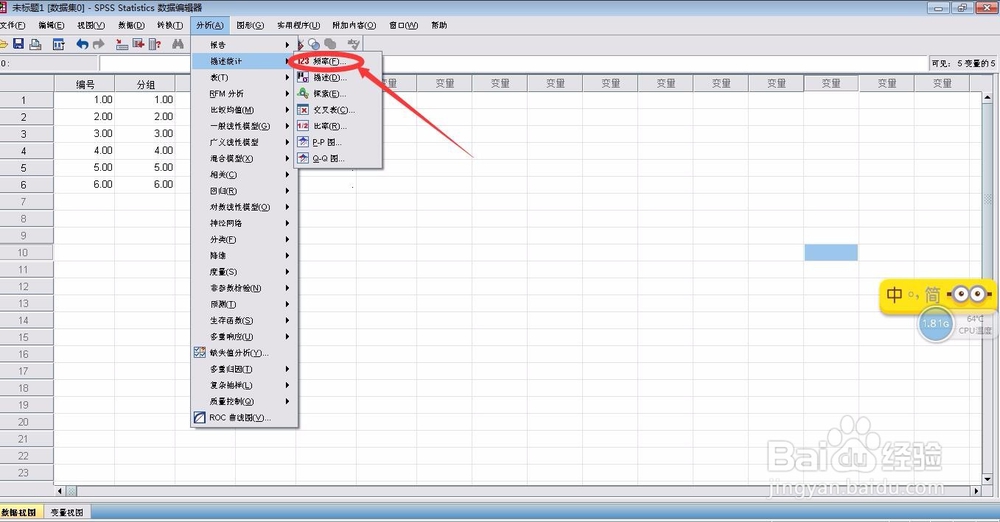Click the Variables info icon with question mark
The image size is (1000, 522).
coord(155,43)
